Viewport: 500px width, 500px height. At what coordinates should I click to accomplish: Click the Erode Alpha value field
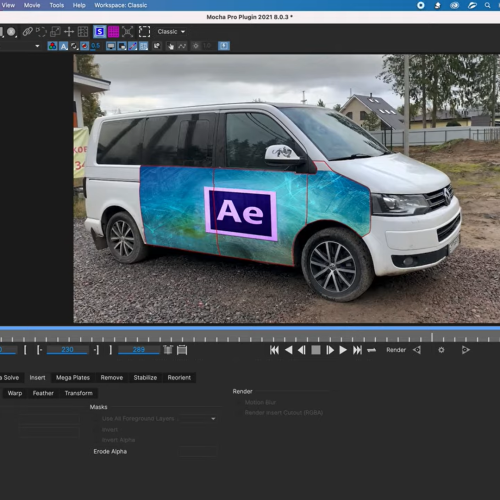[198, 452]
